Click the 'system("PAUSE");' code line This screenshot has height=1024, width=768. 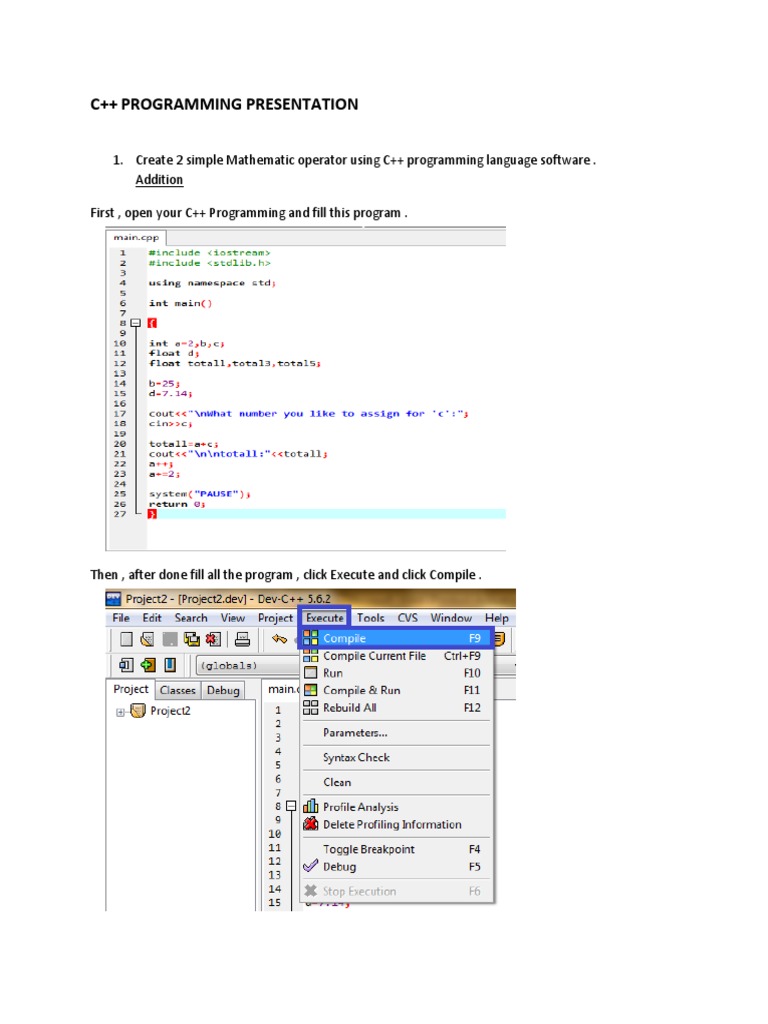pyautogui.click(x=199, y=494)
